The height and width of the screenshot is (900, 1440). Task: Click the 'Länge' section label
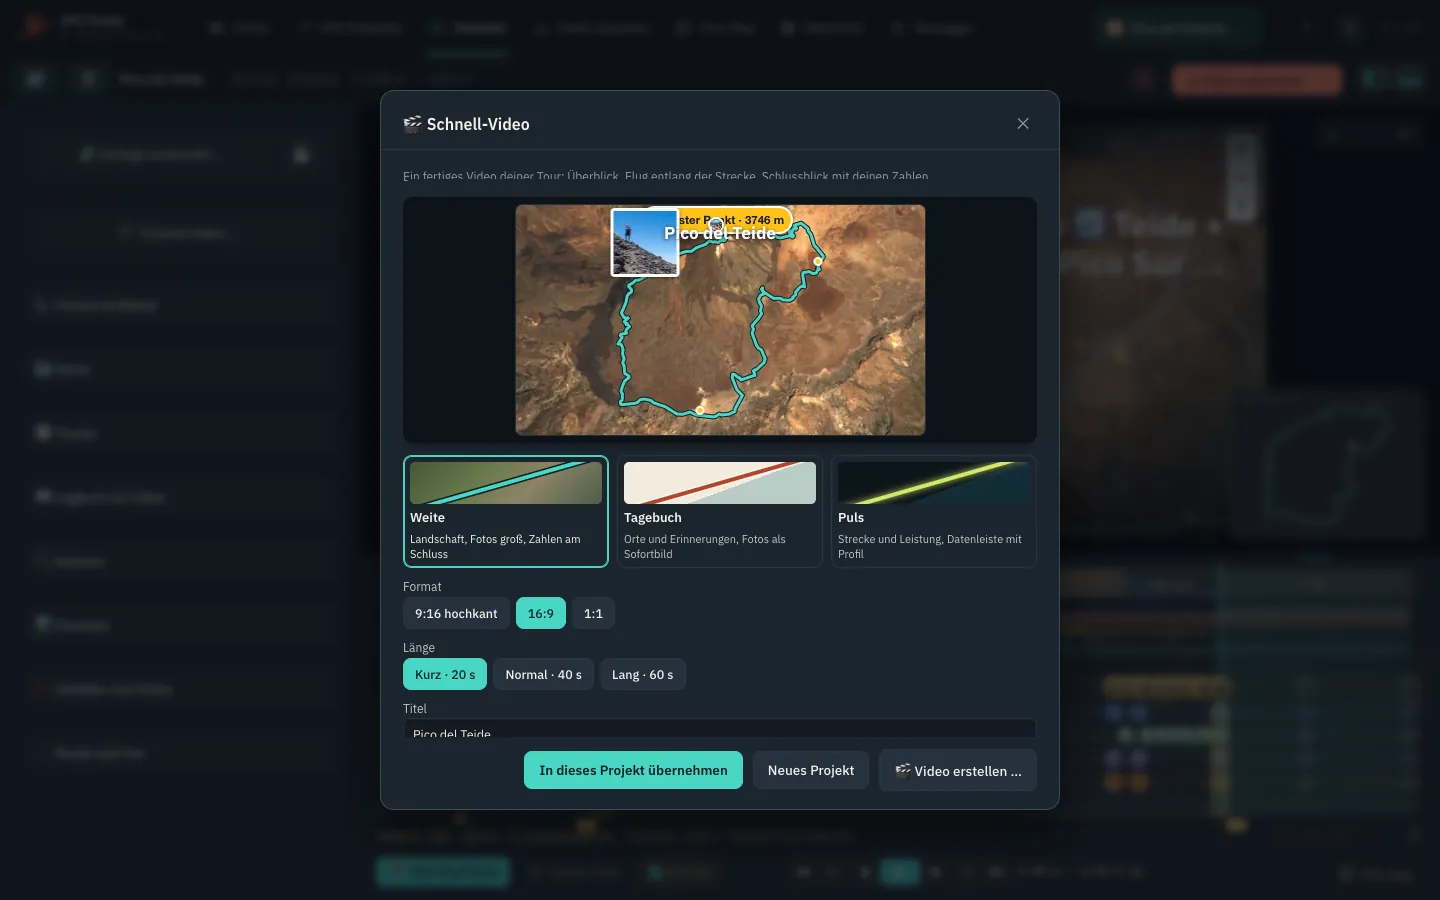point(419,648)
